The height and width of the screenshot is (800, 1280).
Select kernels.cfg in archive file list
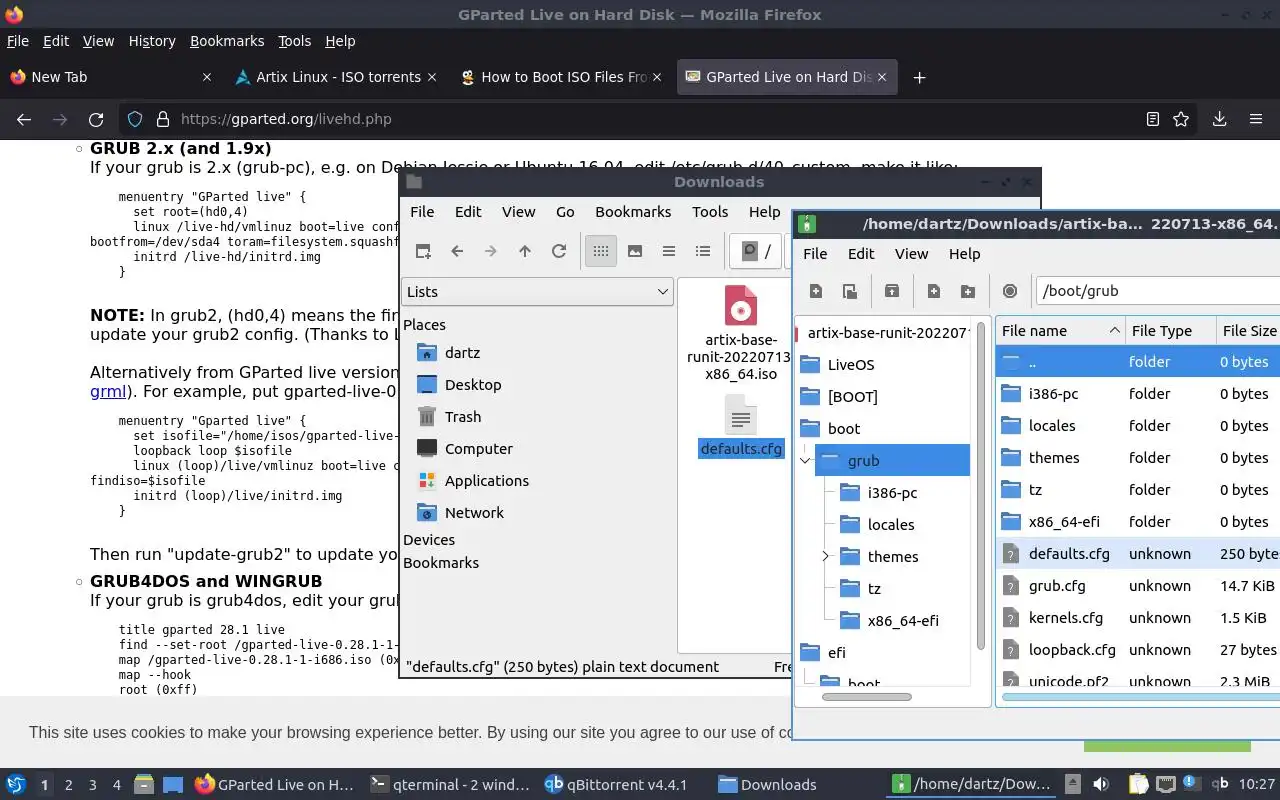pyautogui.click(x=1138, y=618)
